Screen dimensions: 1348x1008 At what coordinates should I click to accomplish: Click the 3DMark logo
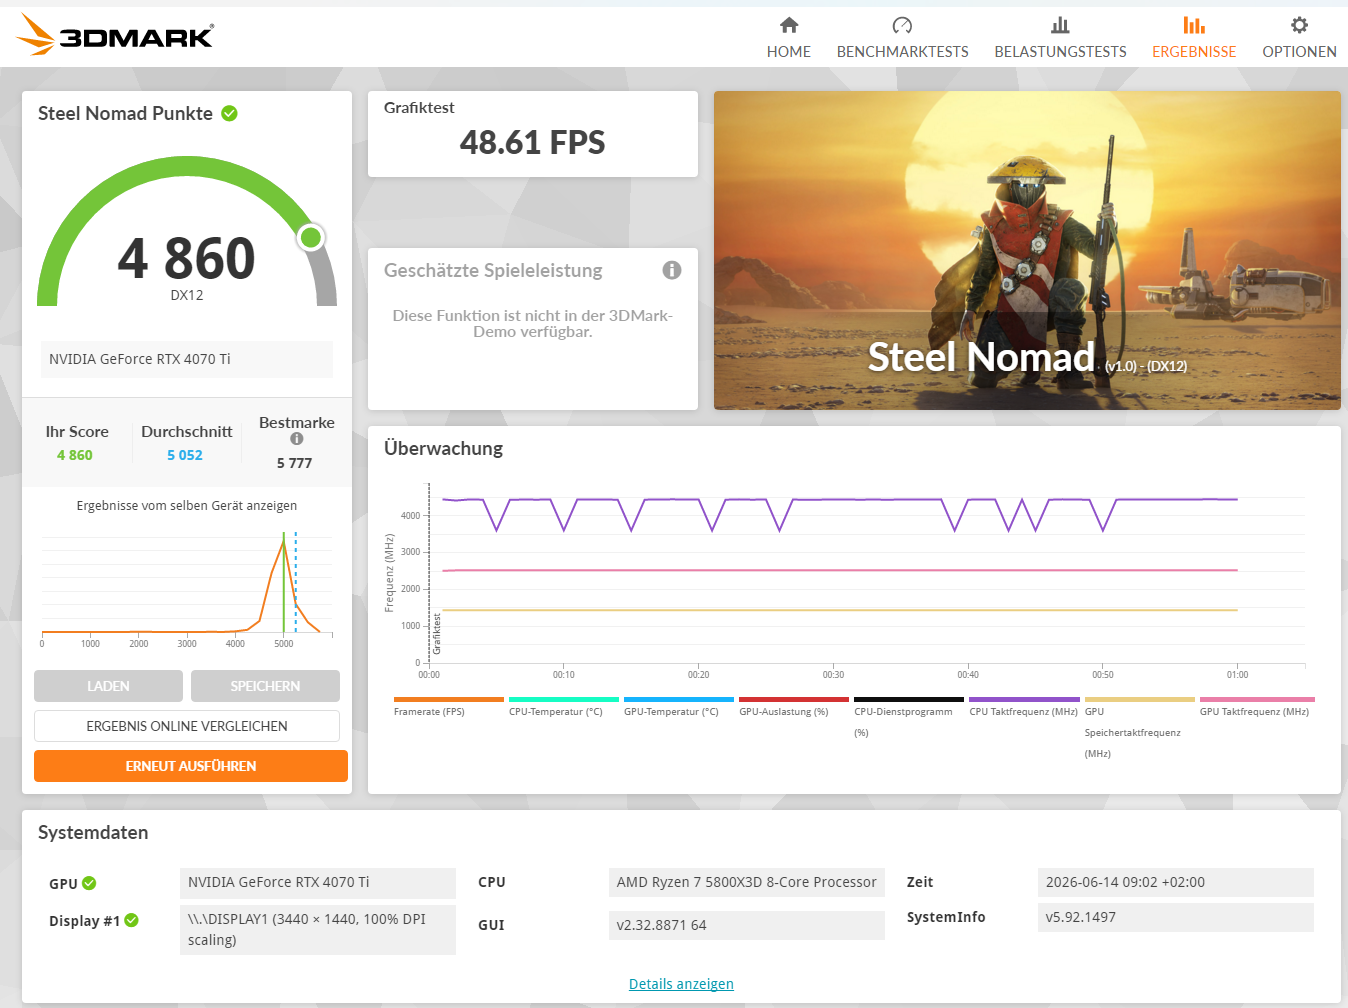[x=115, y=35]
